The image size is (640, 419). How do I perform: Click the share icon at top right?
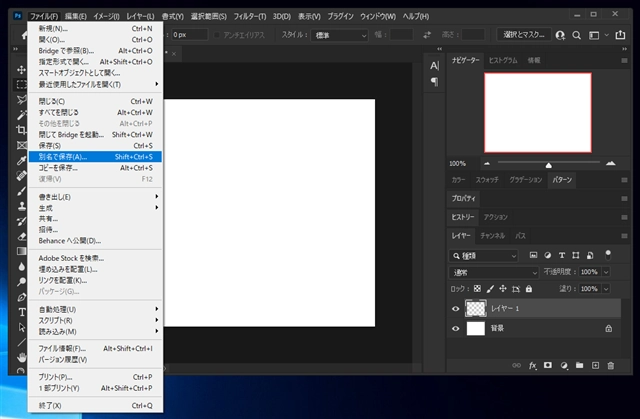pyautogui.click(x=620, y=35)
